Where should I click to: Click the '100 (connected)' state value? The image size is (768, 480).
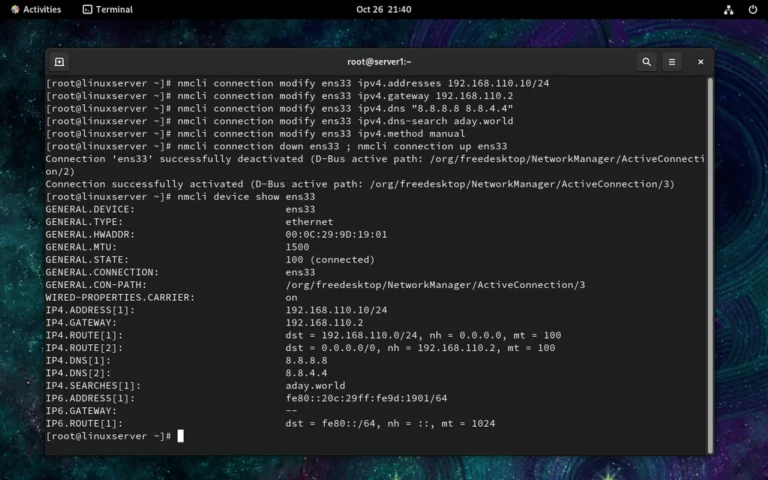click(330, 259)
